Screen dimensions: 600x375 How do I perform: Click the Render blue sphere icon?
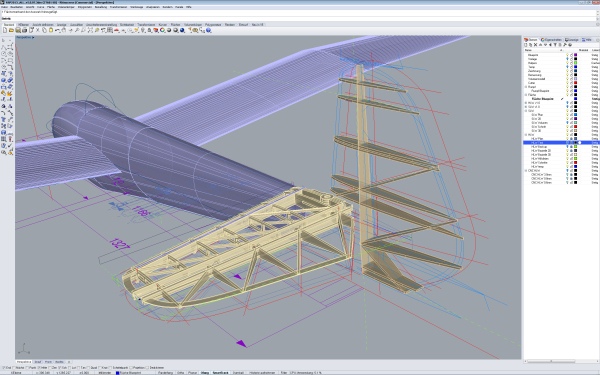(x=182, y=30)
